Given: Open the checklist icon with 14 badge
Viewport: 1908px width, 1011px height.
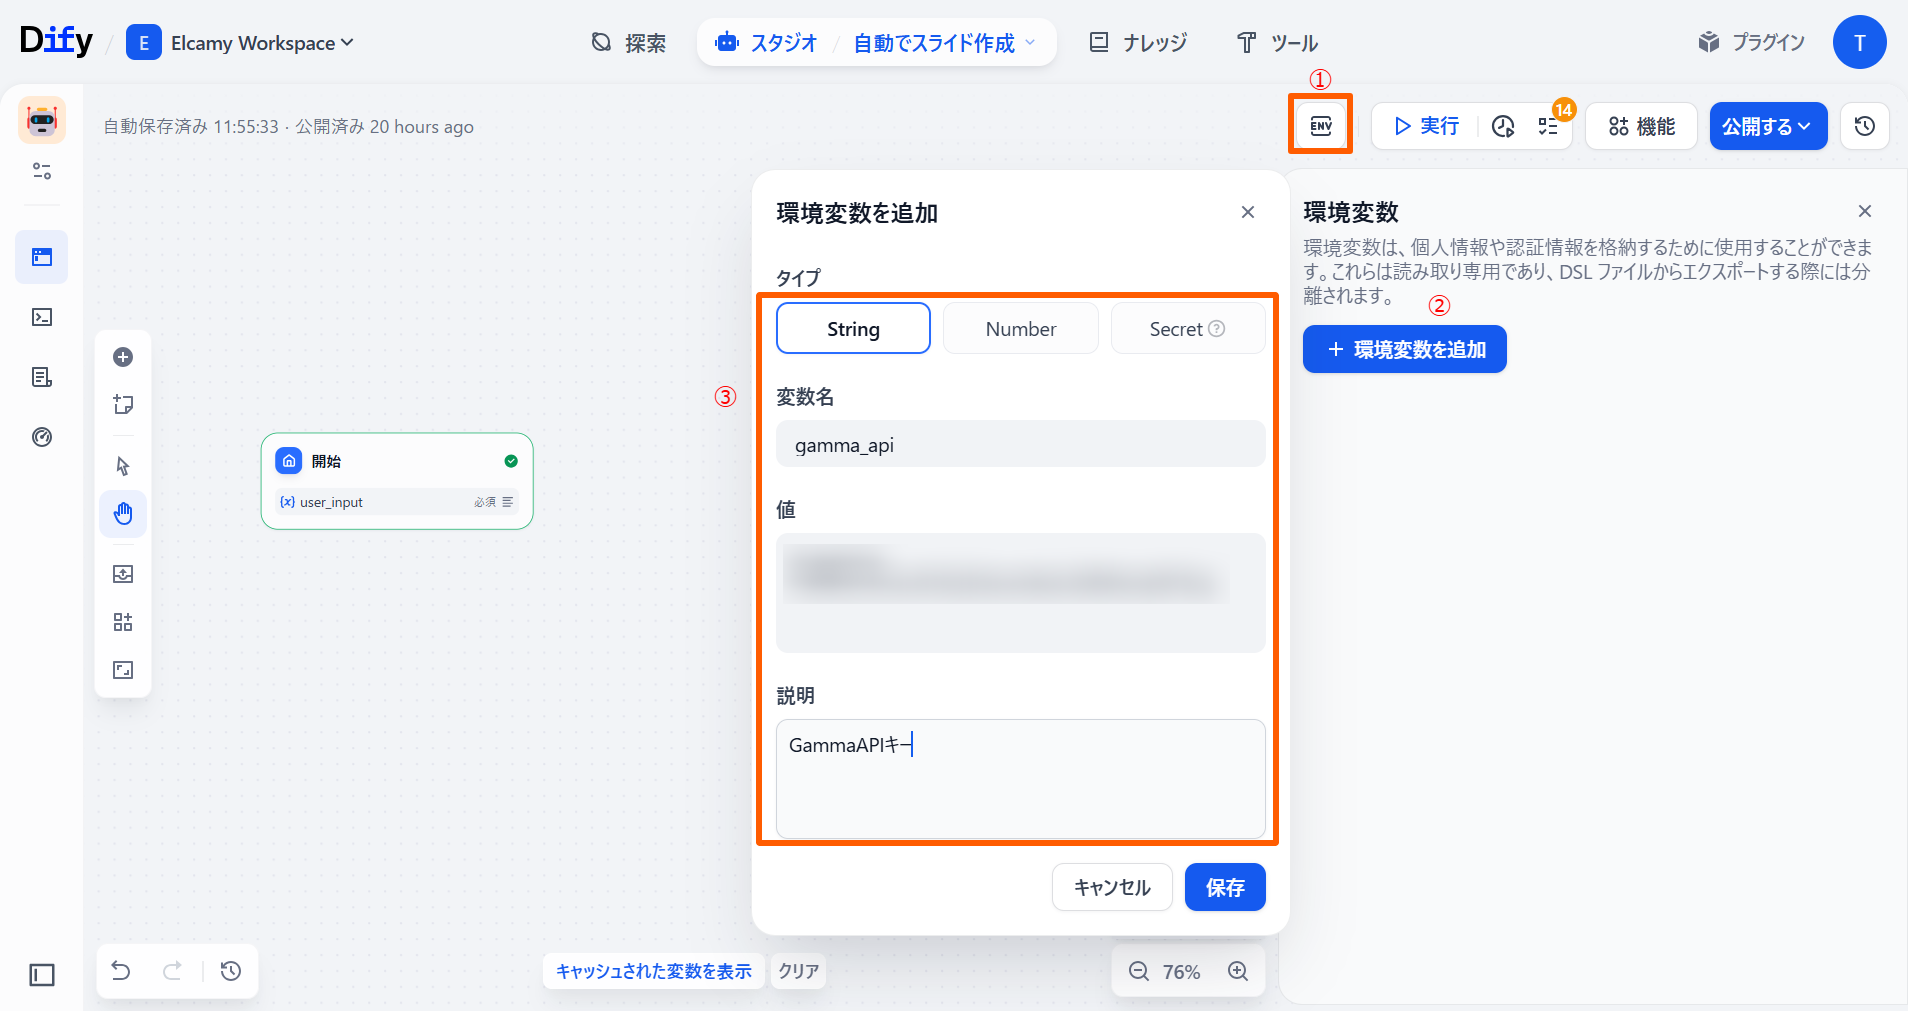Looking at the screenshot, I should (1548, 126).
